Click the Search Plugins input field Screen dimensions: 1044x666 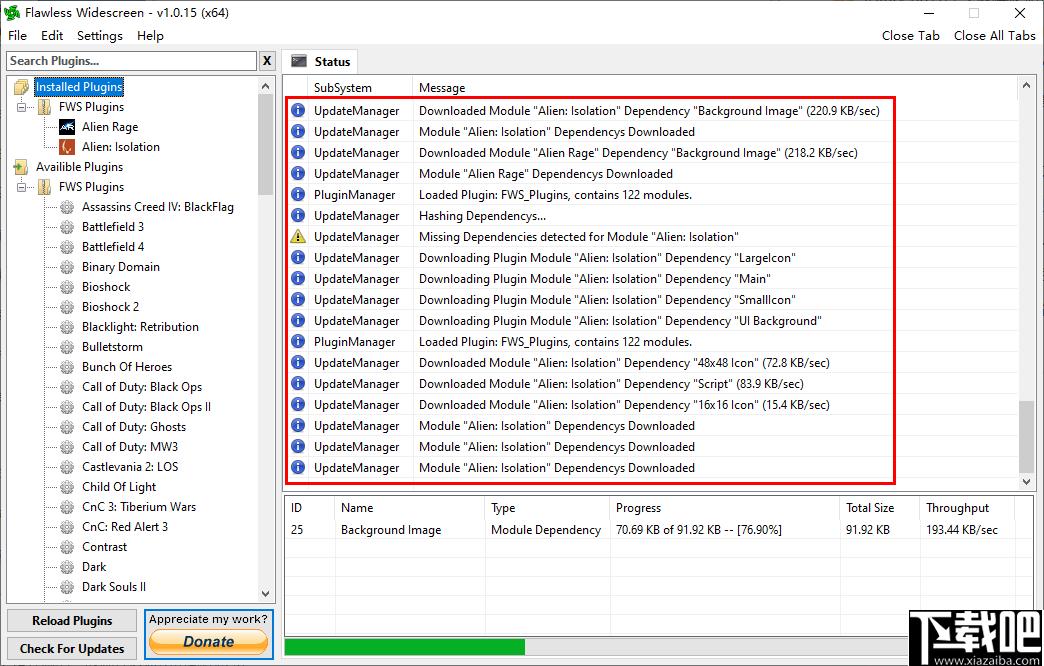[x=132, y=61]
